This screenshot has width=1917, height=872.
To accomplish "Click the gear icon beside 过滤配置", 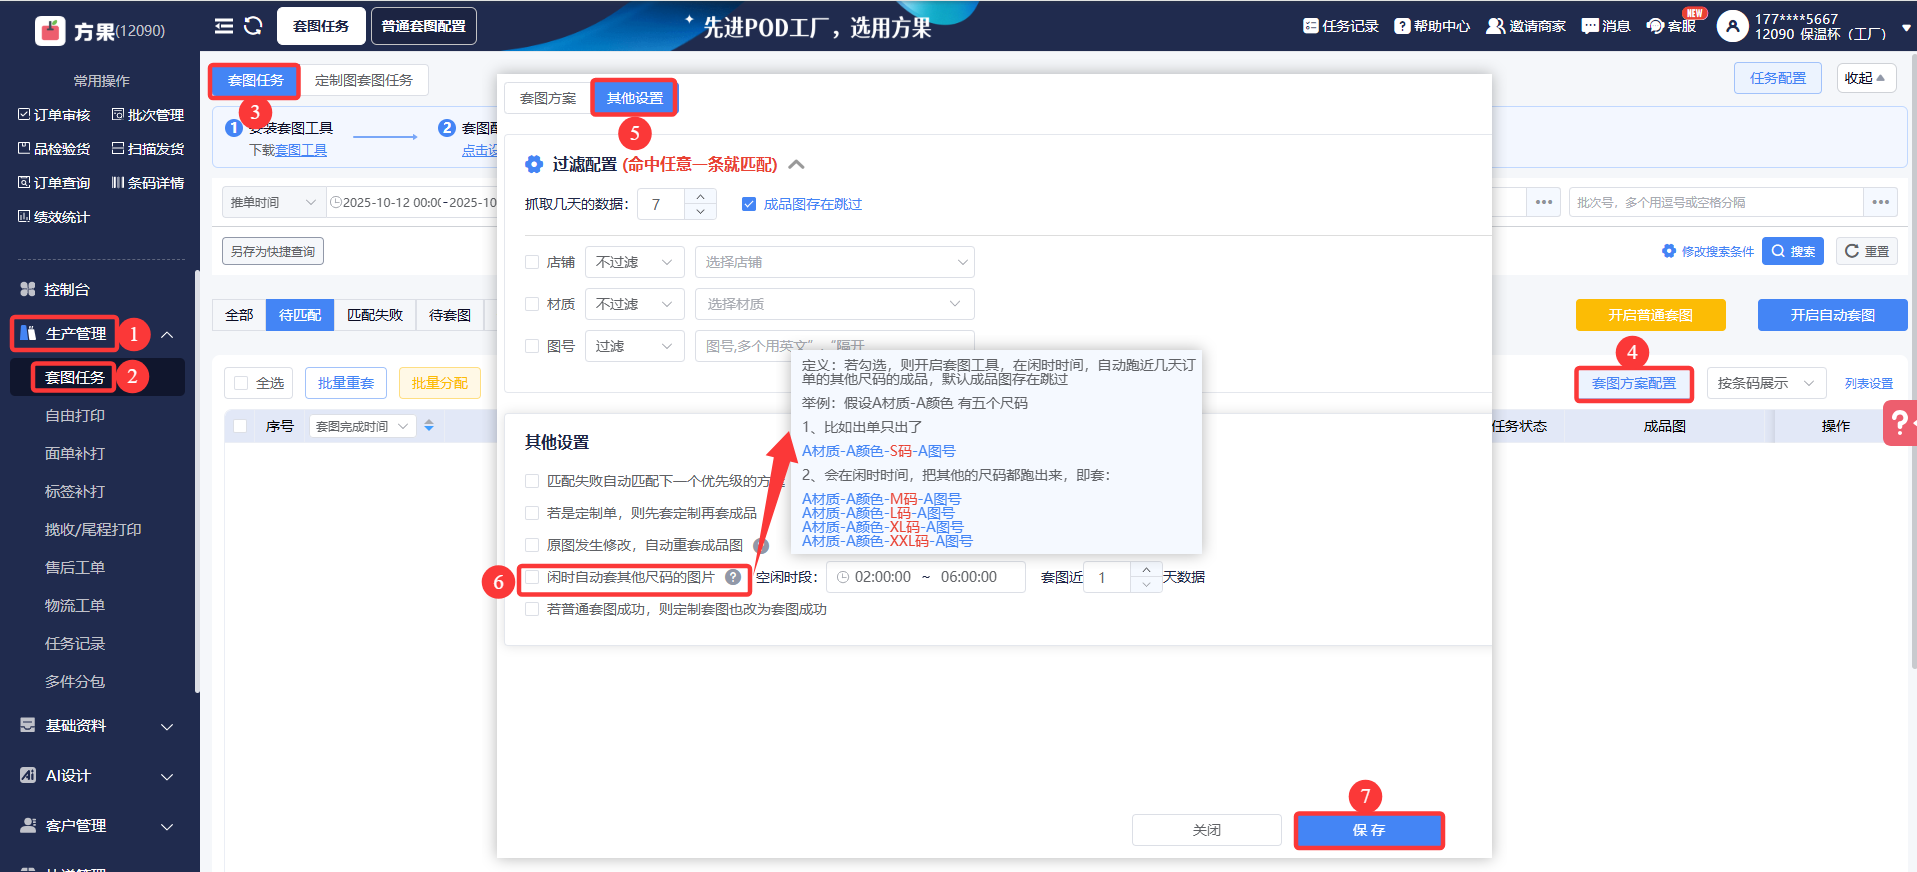I will (534, 164).
